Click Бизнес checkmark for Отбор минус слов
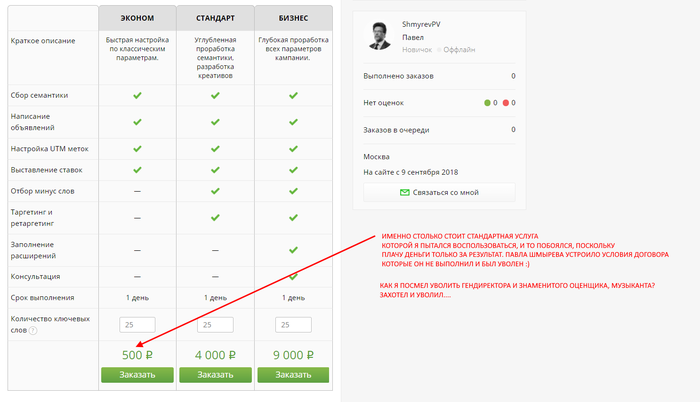 point(293,191)
